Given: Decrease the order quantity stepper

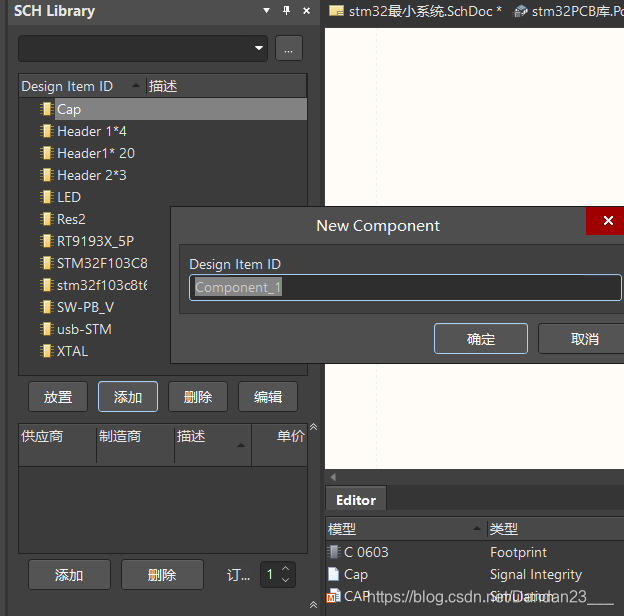Looking at the screenshot, I should (285, 580).
